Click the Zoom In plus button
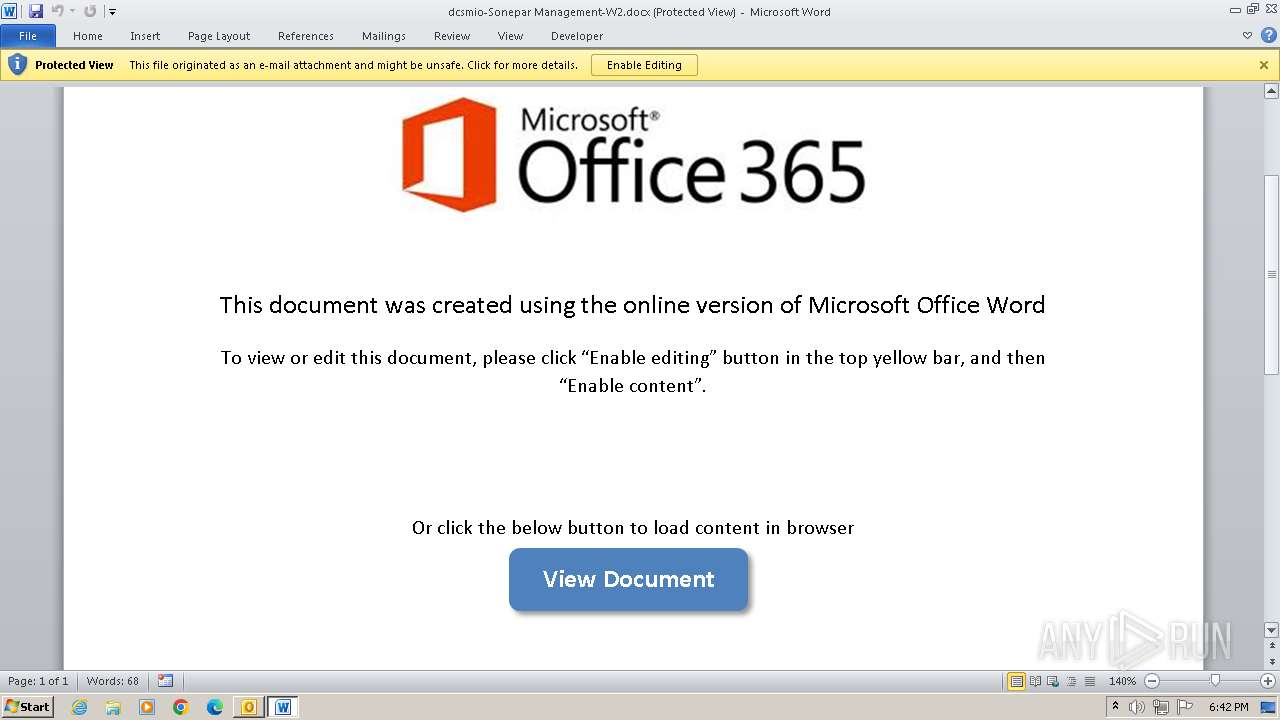1280x720 pixels. coord(1267,681)
